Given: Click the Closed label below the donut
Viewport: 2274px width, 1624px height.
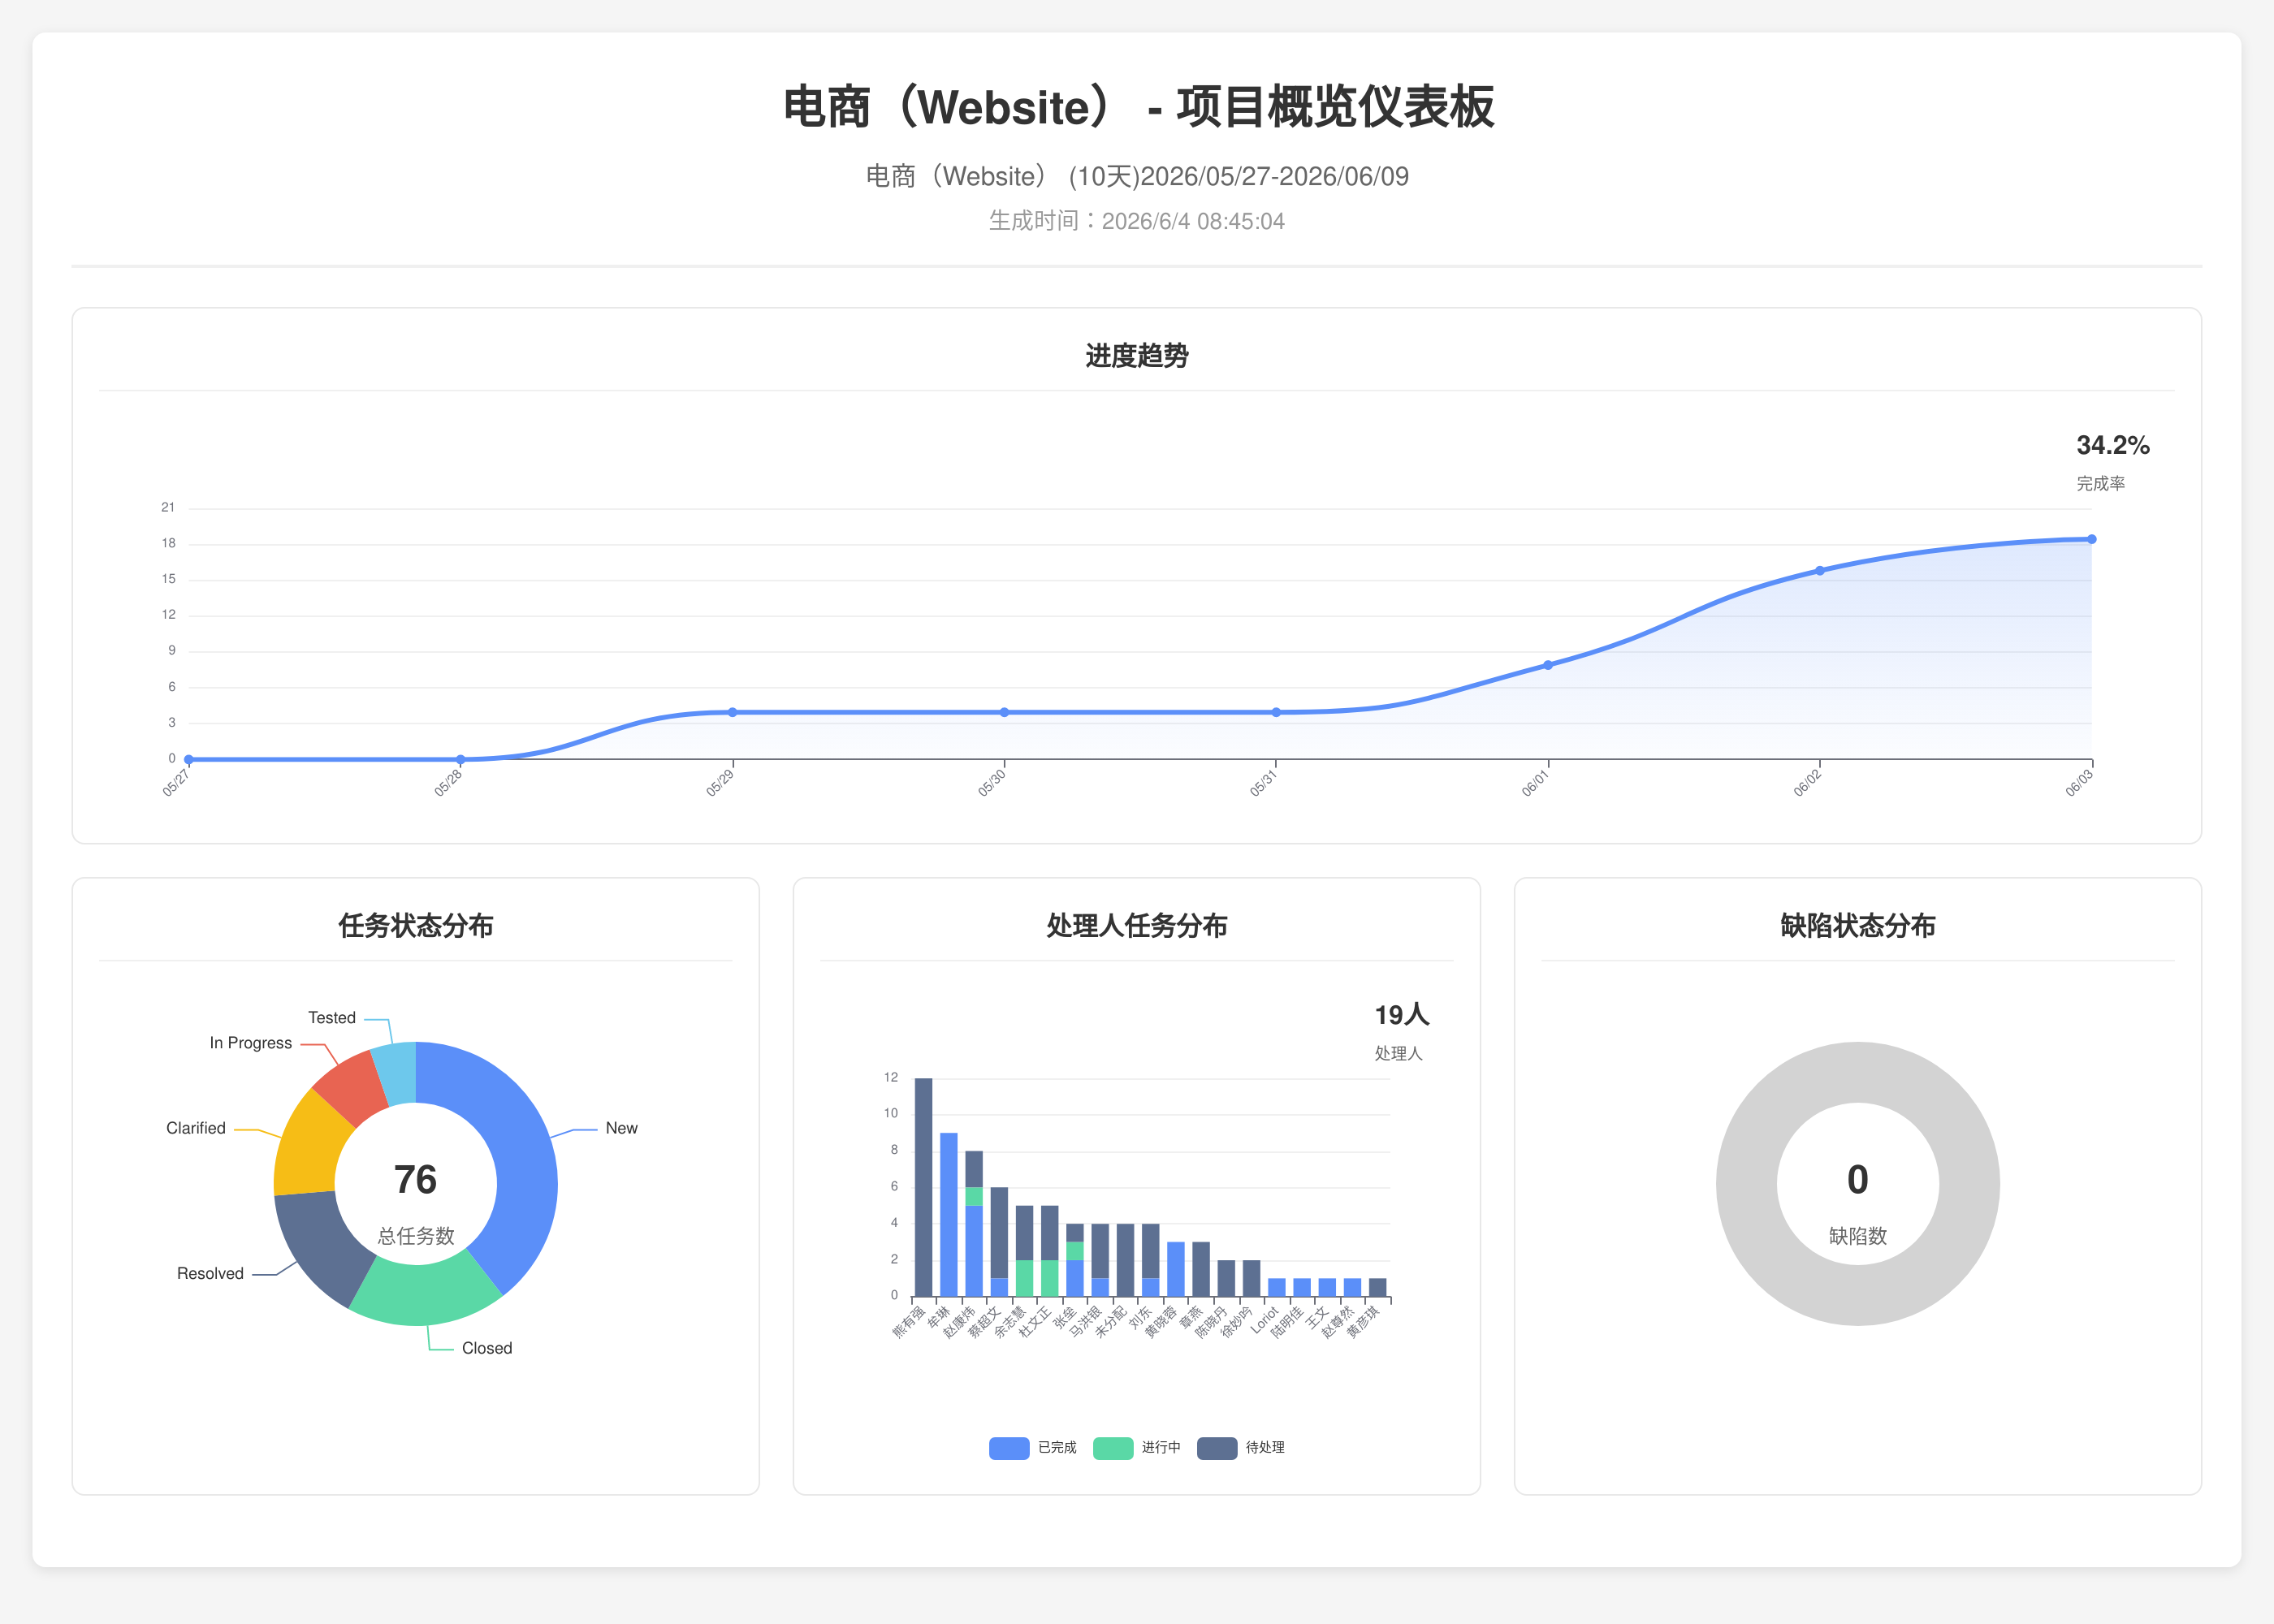Looking at the screenshot, I should point(487,1348).
